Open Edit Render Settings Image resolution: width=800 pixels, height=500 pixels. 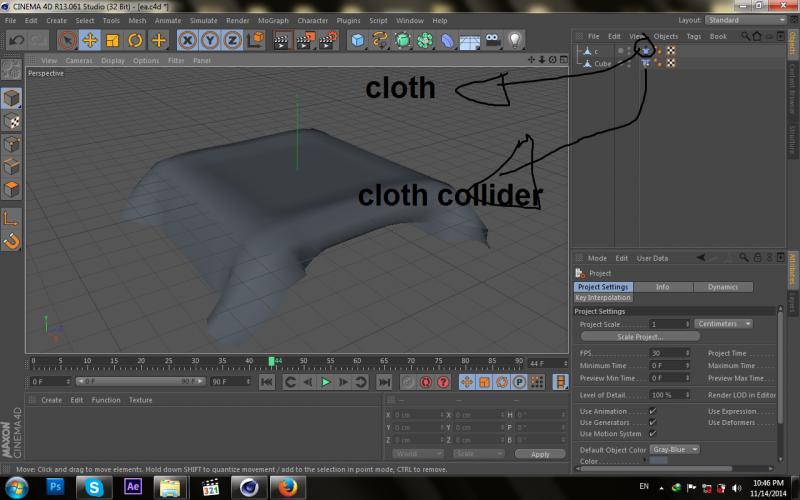(328, 40)
